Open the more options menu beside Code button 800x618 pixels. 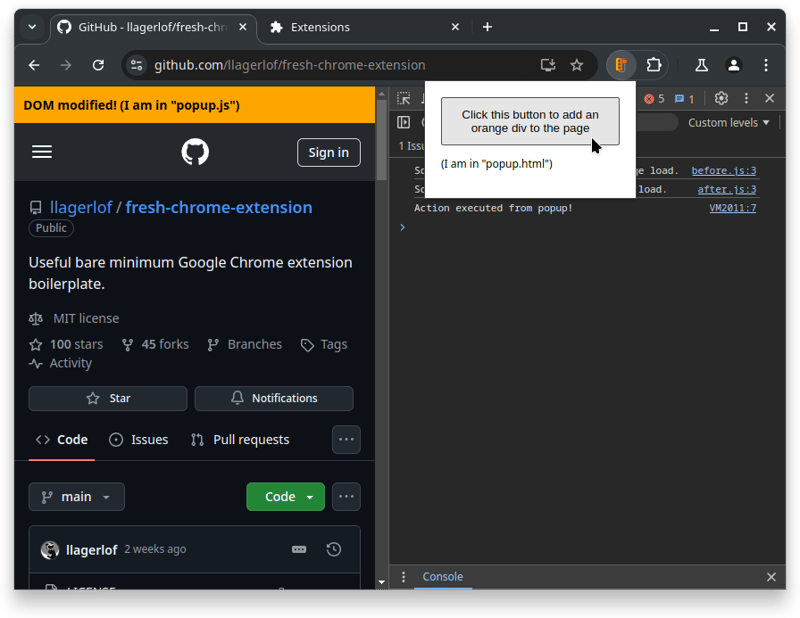(x=346, y=497)
